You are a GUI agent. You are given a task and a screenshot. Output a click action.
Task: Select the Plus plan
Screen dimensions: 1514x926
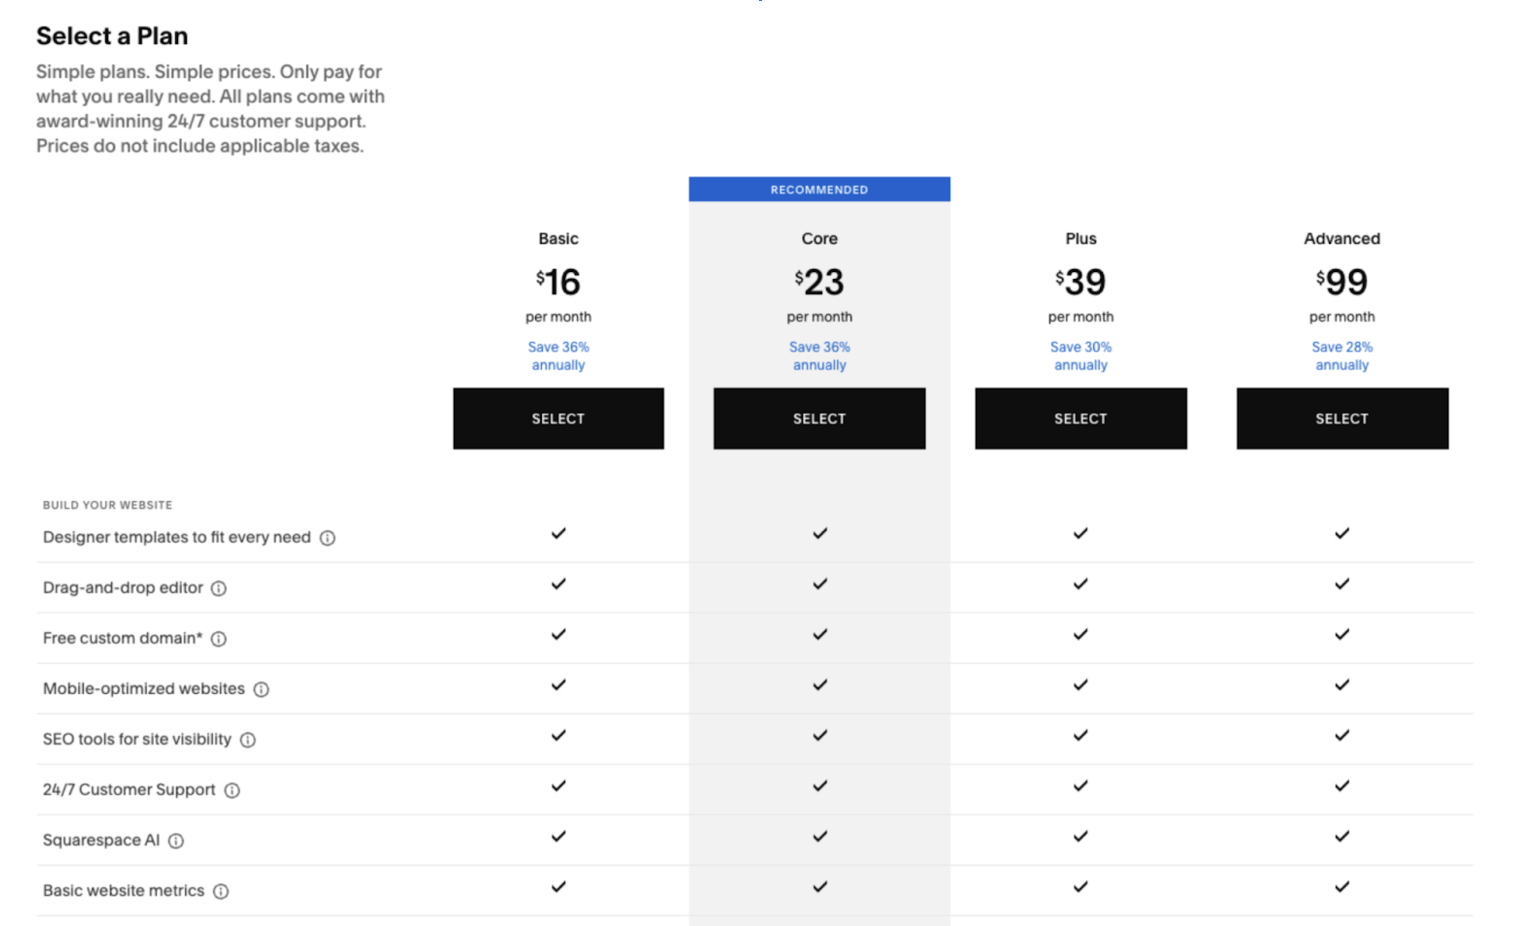(x=1081, y=418)
